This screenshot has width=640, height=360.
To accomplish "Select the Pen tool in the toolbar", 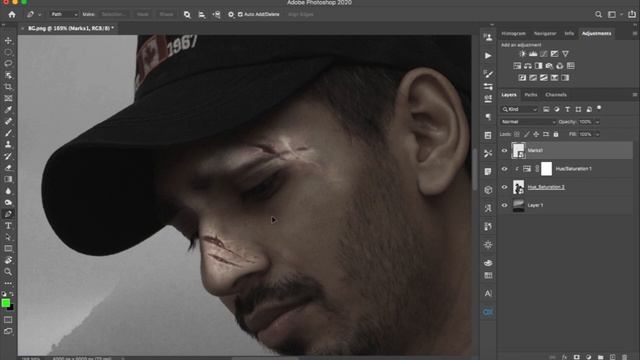I will (8, 214).
